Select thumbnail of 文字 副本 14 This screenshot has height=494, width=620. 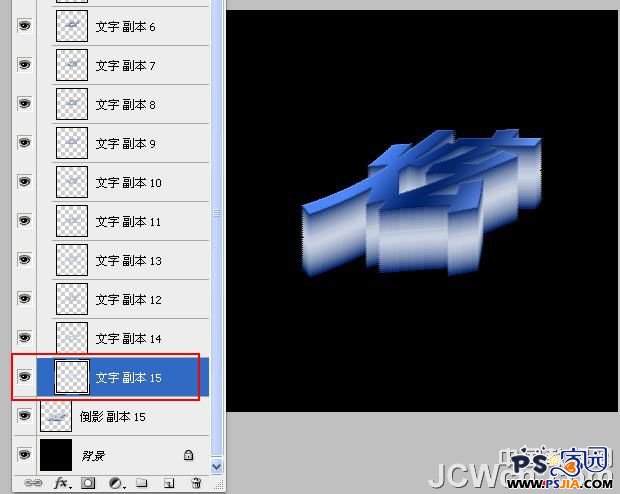click(72, 337)
